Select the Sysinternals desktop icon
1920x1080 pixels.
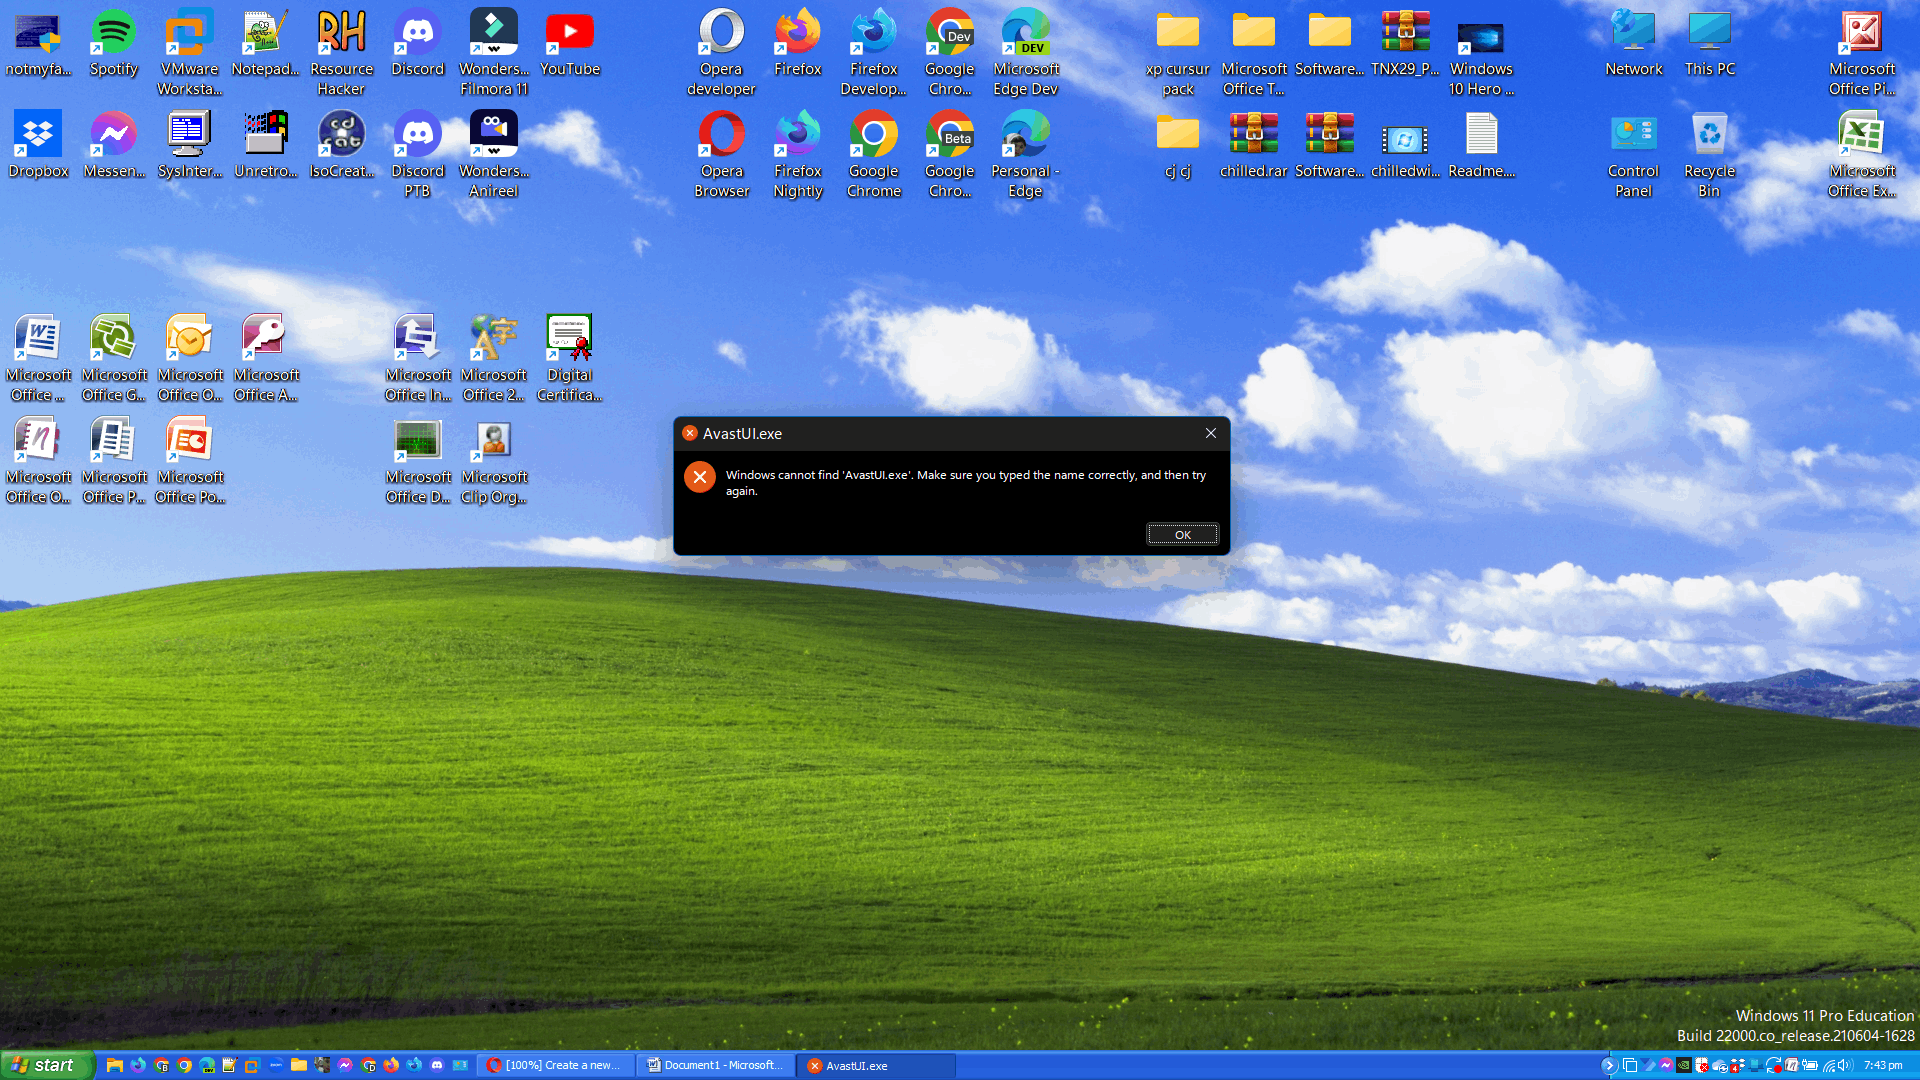pos(190,145)
